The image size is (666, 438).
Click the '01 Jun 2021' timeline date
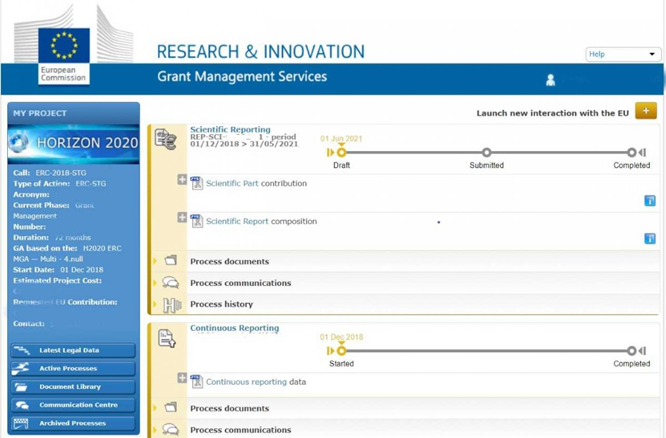[341, 138]
